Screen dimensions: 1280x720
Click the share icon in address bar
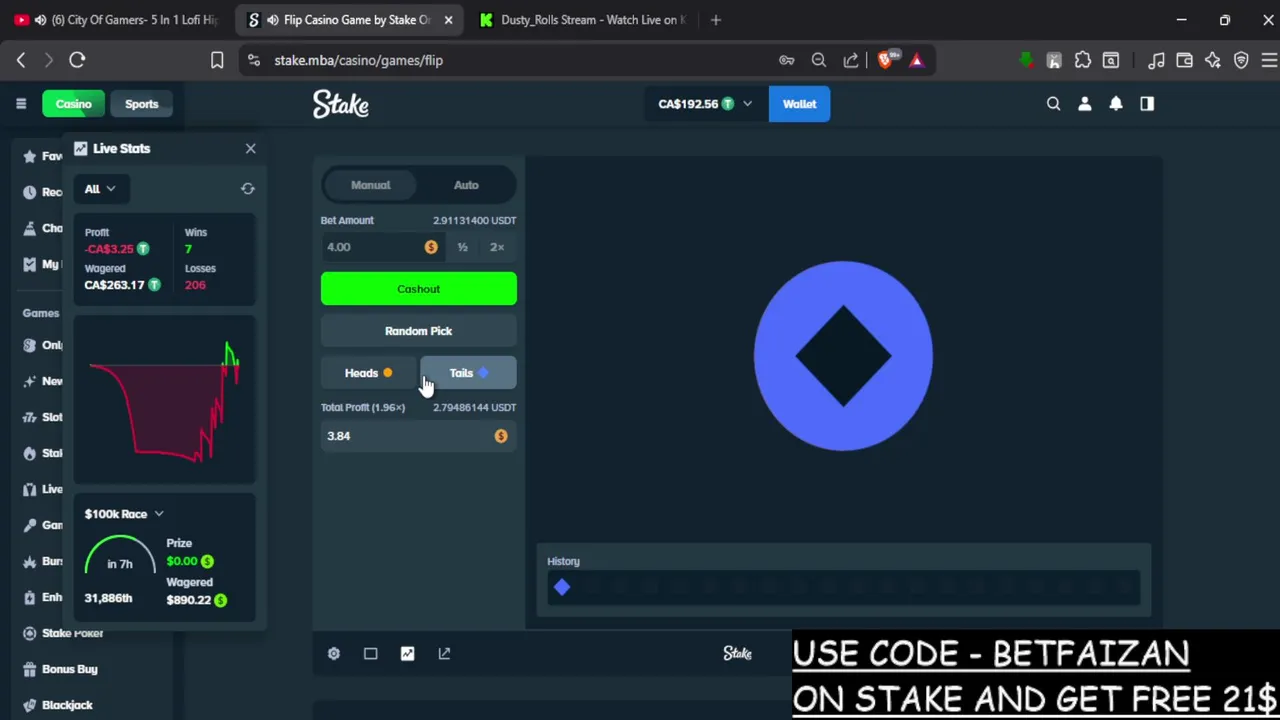851,60
